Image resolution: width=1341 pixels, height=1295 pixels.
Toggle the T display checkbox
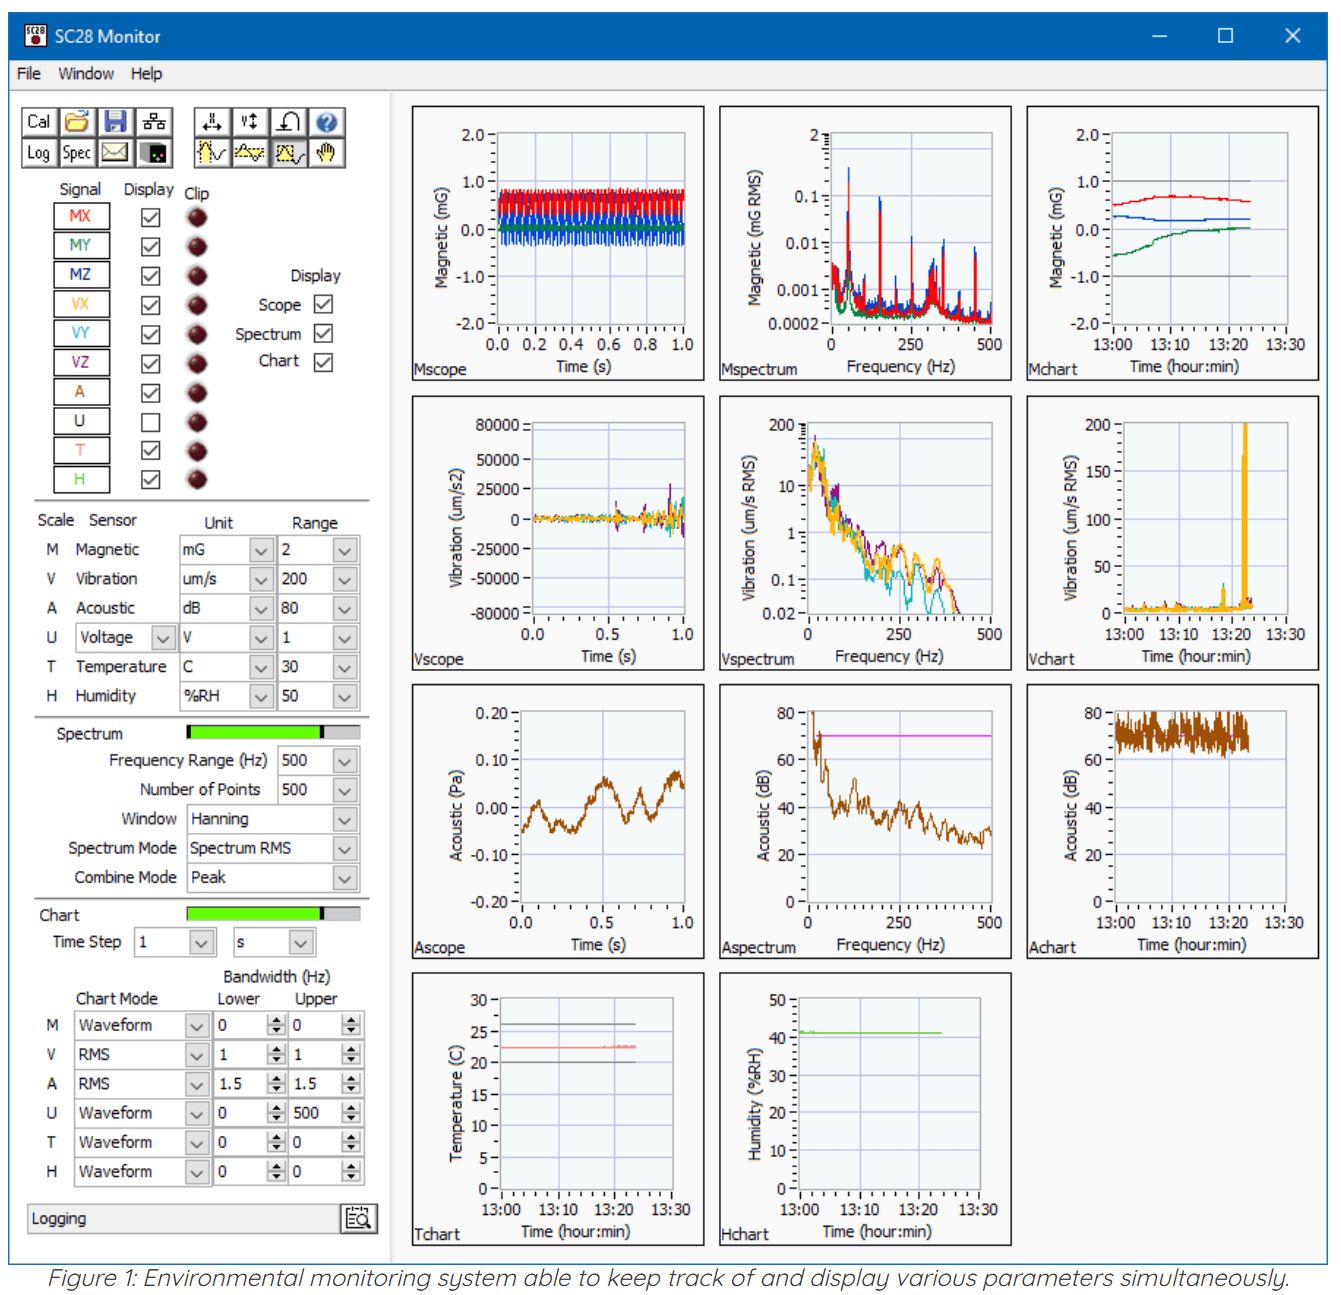(x=151, y=451)
